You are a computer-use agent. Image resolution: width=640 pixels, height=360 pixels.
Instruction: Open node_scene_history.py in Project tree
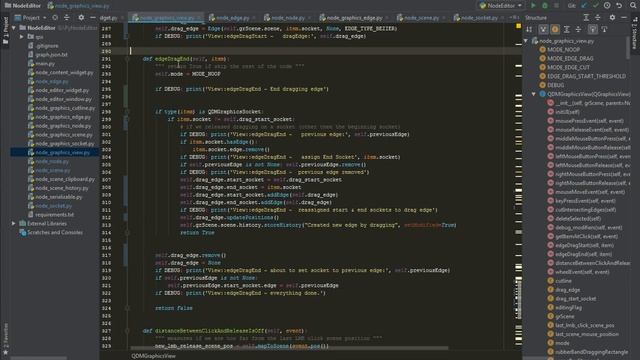point(62,188)
